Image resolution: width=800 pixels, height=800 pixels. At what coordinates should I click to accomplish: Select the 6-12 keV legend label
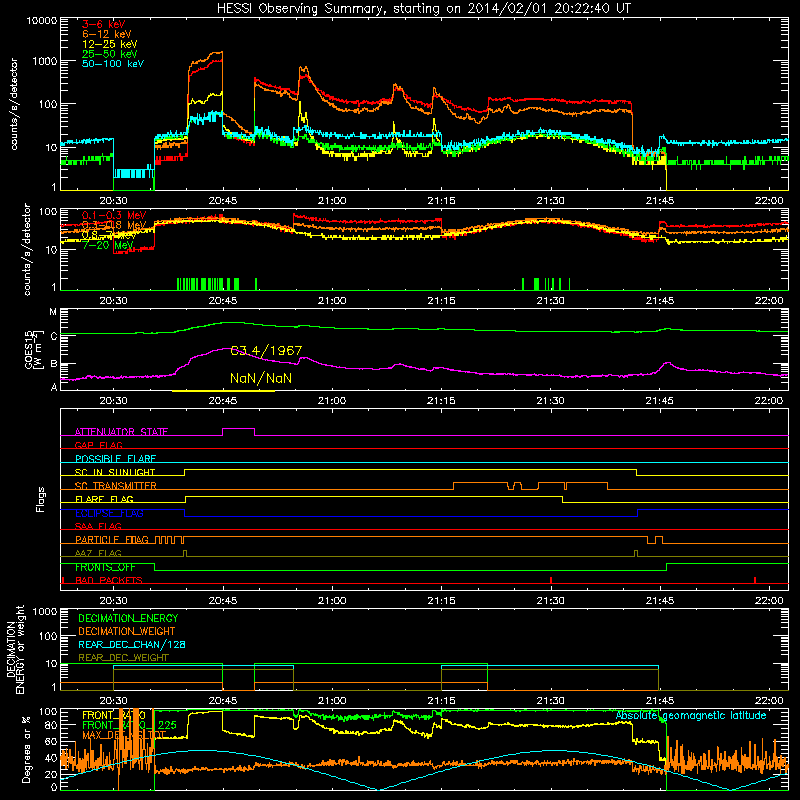[107, 34]
